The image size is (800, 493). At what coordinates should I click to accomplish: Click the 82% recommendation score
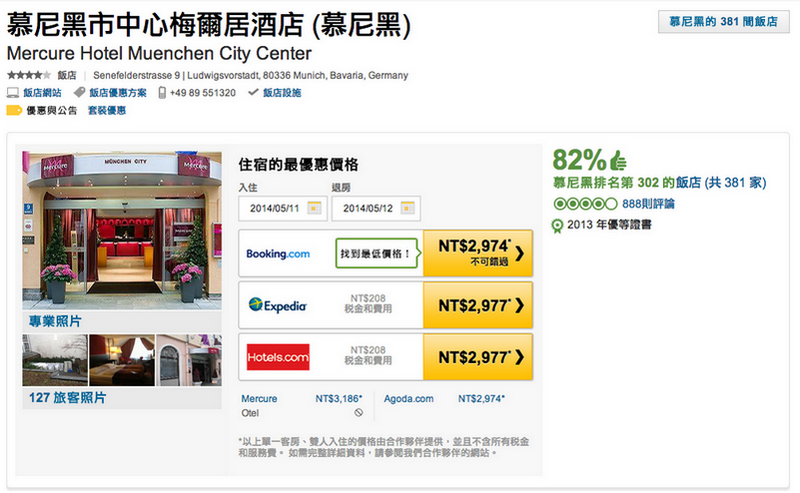[579, 160]
